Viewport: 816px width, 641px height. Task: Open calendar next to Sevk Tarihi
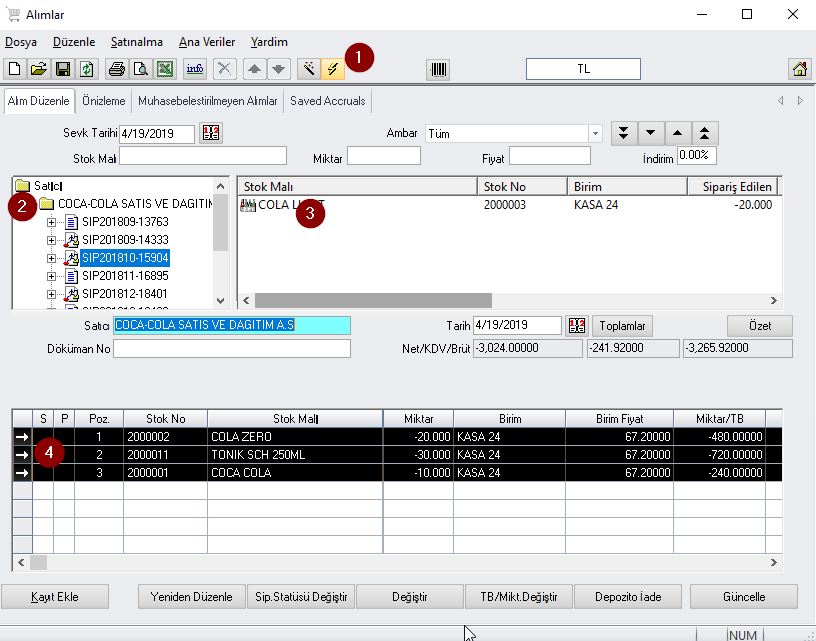pos(211,133)
